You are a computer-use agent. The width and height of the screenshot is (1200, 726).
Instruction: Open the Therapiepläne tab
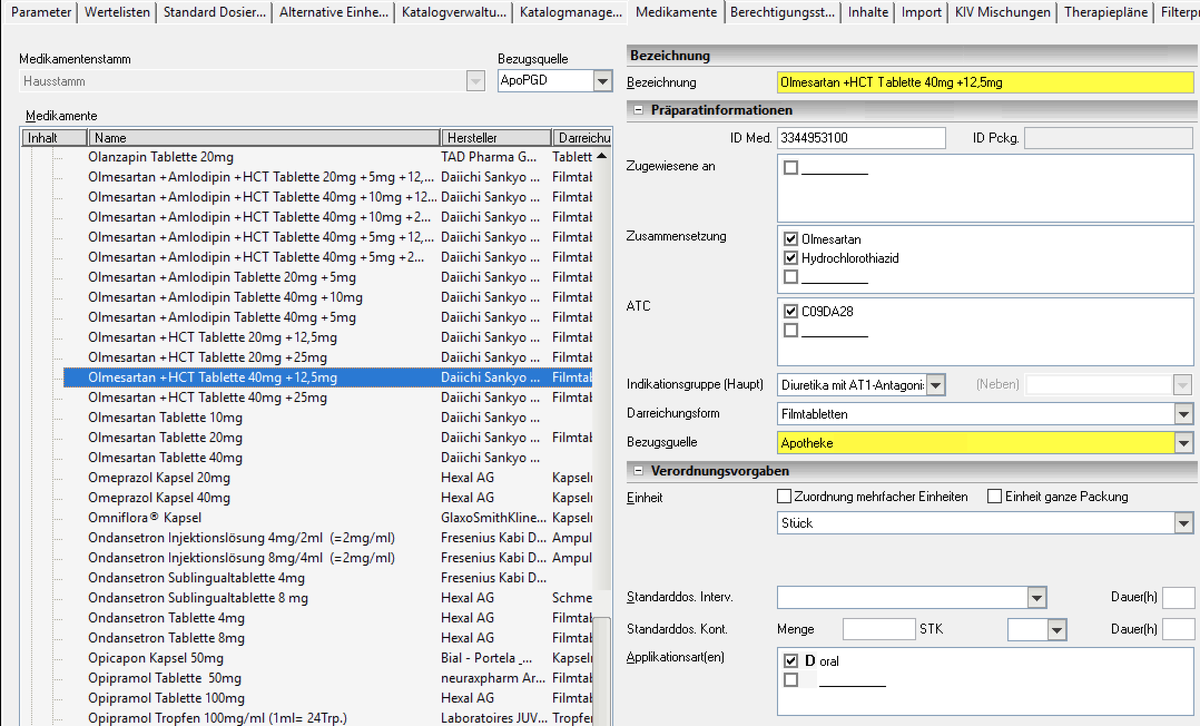point(1105,12)
